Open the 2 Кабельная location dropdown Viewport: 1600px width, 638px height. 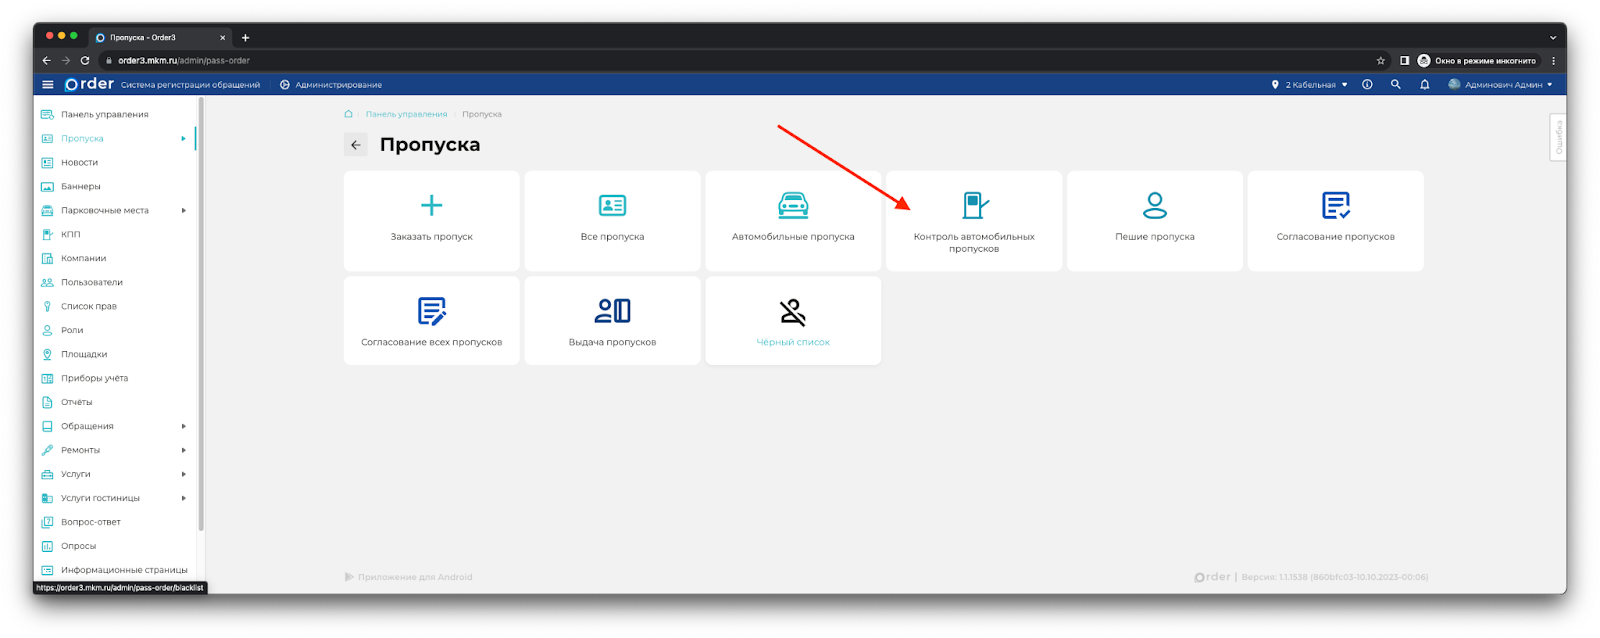pyautogui.click(x=1310, y=85)
